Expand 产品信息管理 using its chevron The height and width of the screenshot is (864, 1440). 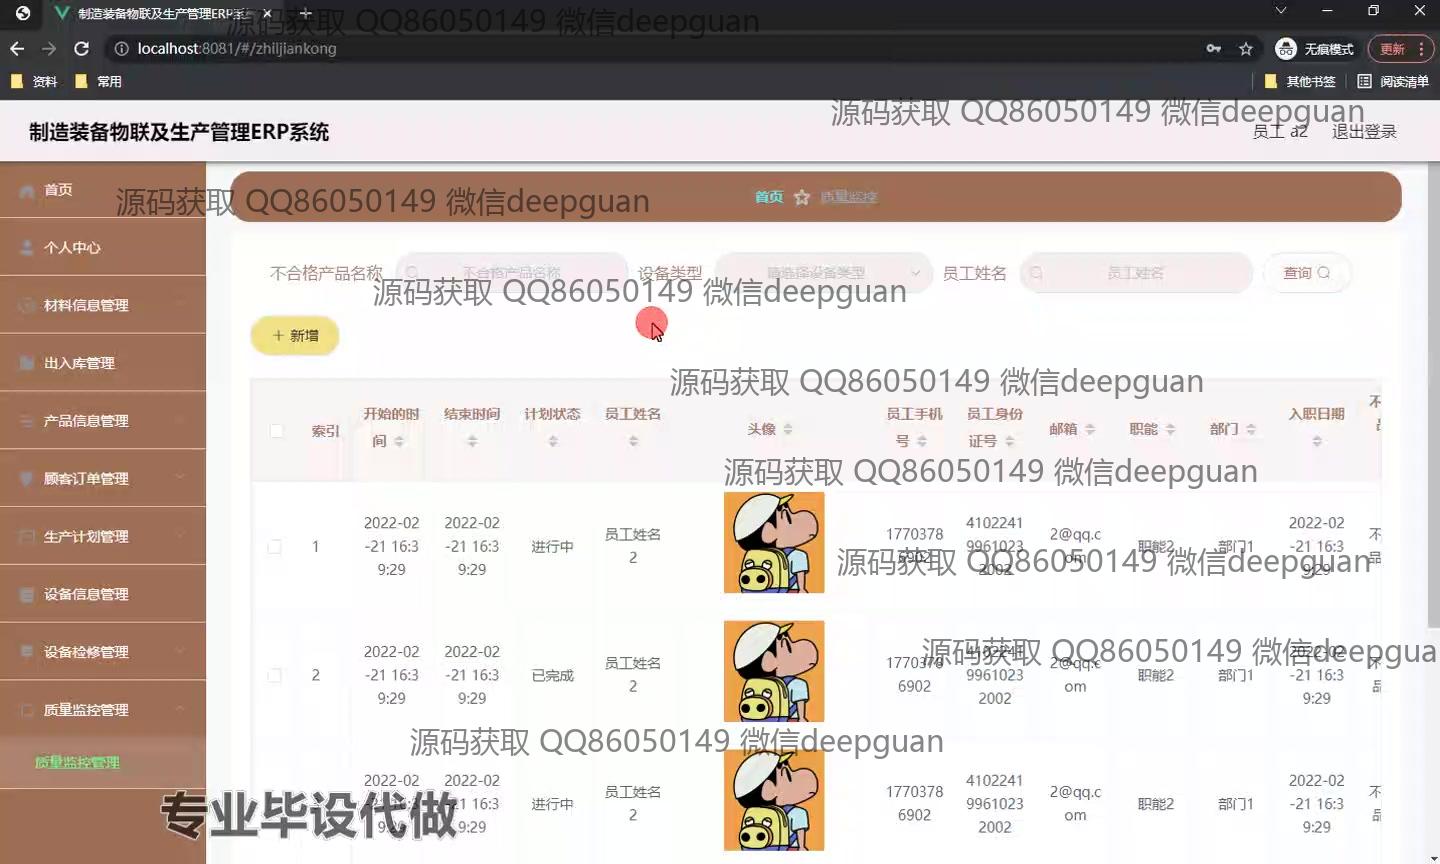181,421
